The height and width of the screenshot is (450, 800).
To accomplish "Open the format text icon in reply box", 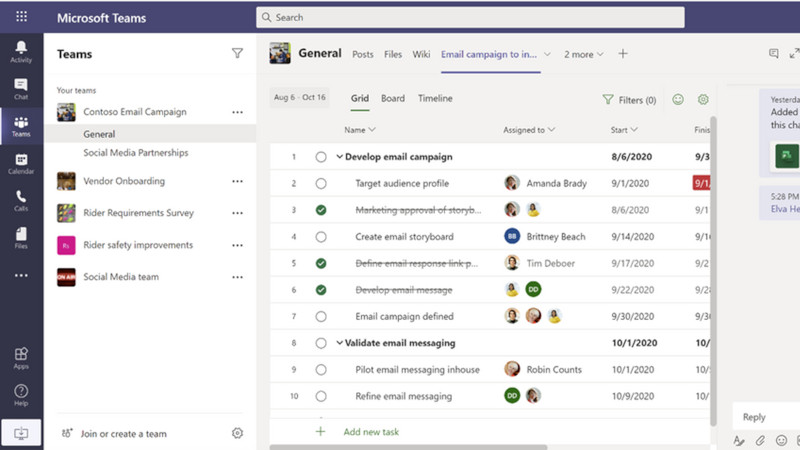I will tap(739, 440).
